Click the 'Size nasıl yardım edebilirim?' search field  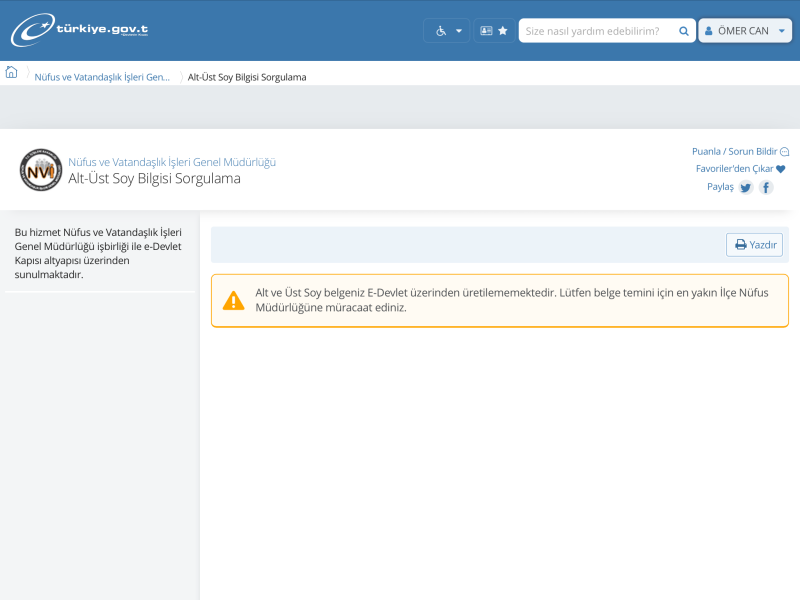(598, 31)
